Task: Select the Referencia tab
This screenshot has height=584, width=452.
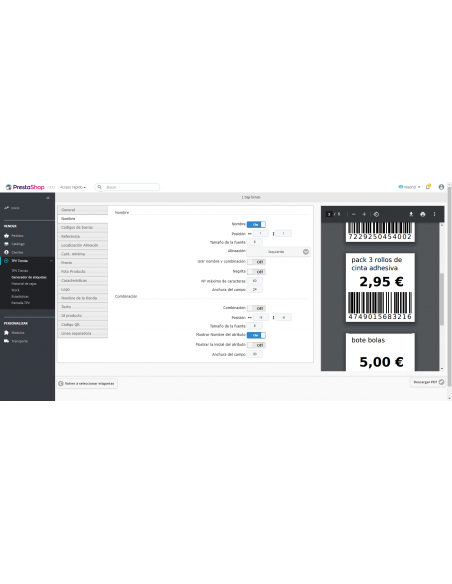Action: click(82, 236)
